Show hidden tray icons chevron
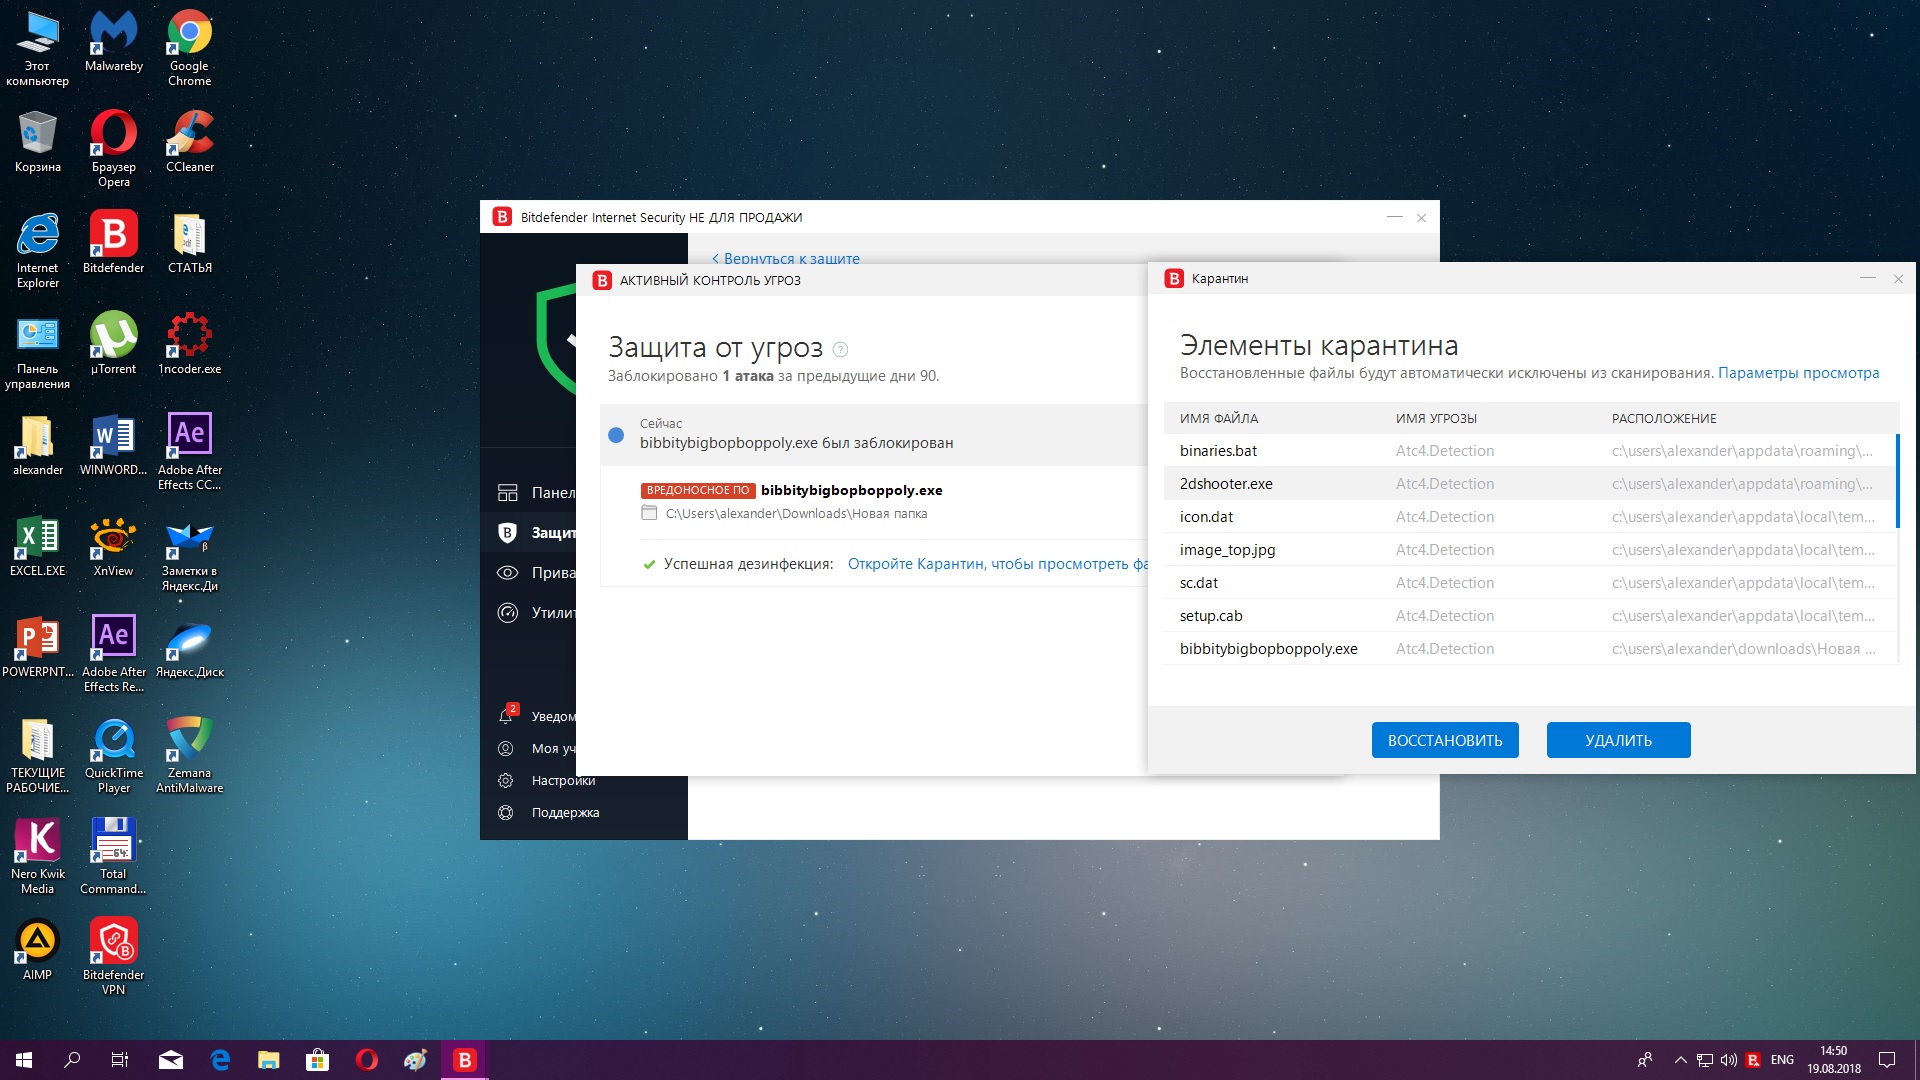The image size is (1920, 1080). [x=1681, y=1060]
